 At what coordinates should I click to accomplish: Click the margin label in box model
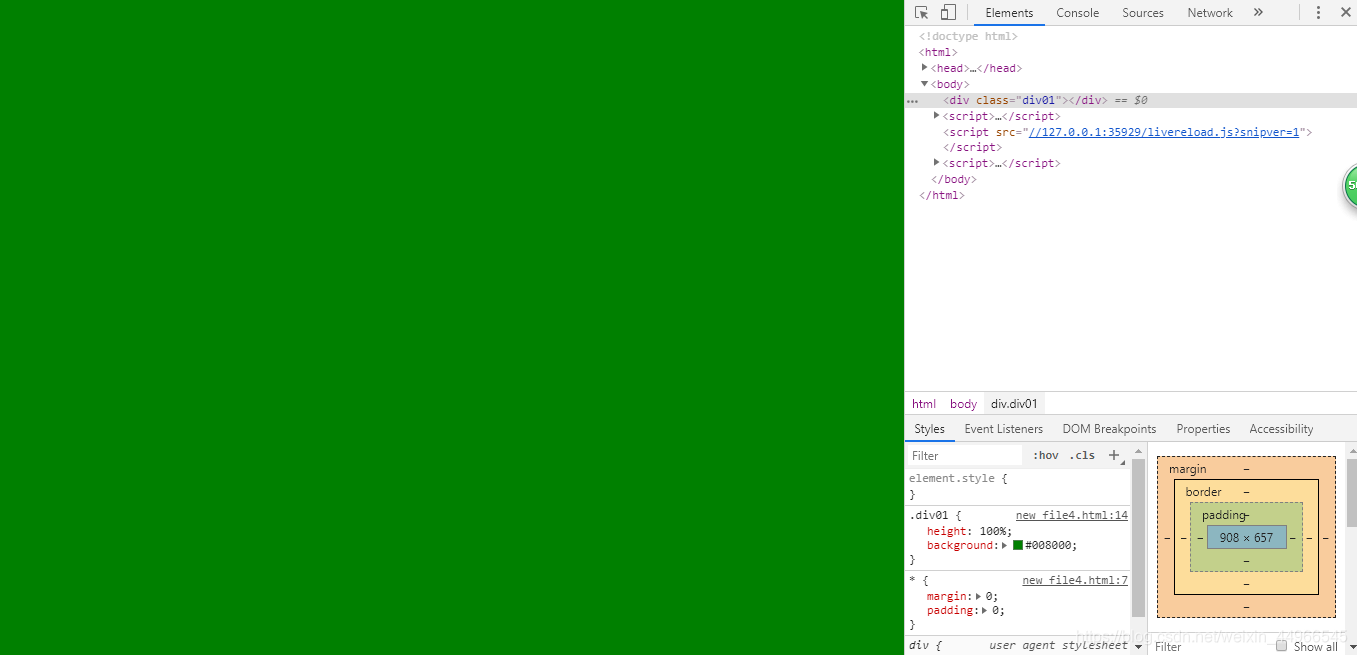[1187, 469]
